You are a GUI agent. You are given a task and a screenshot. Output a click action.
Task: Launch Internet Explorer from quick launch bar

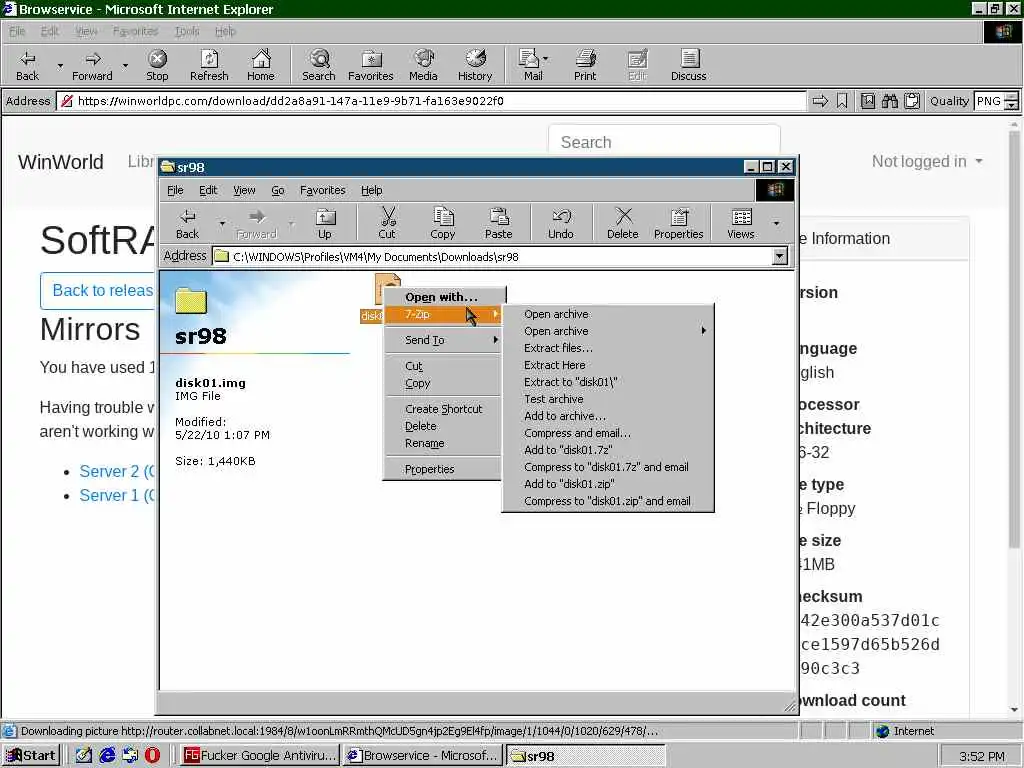click(x=107, y=755)
